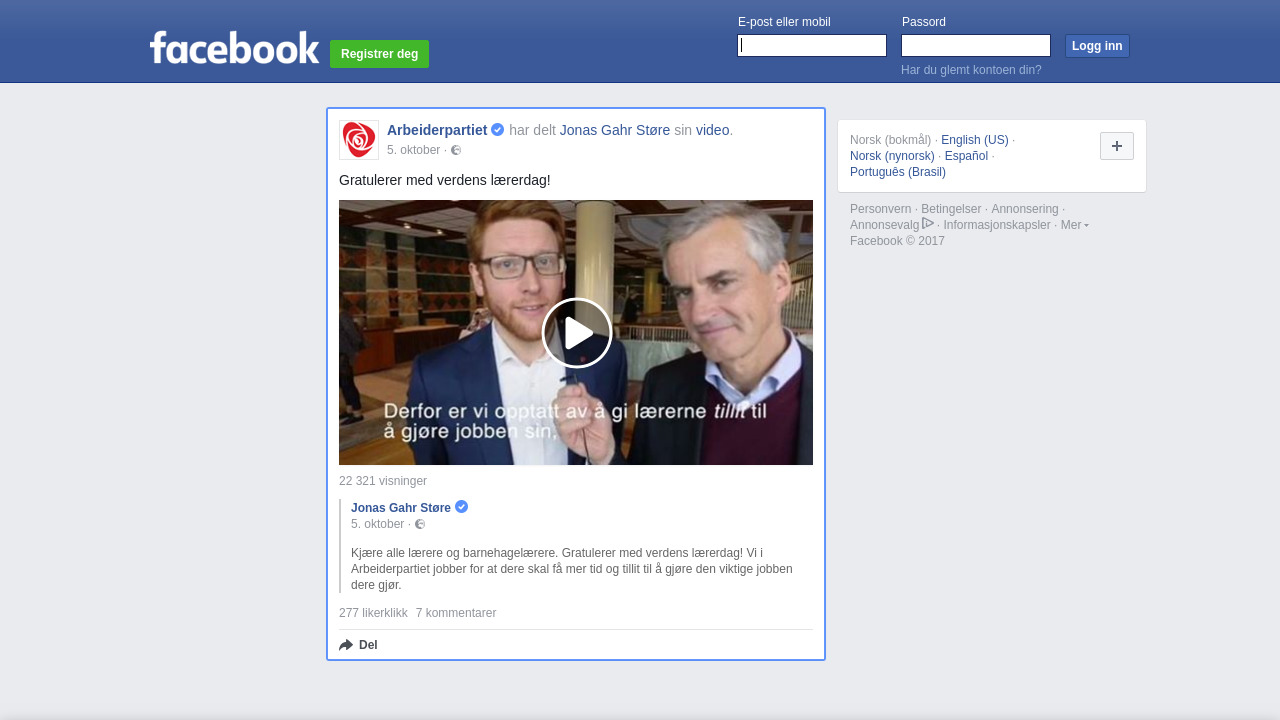The image size is (1280, 720).
Task: Click the Del share button
Action: [359, 645]
